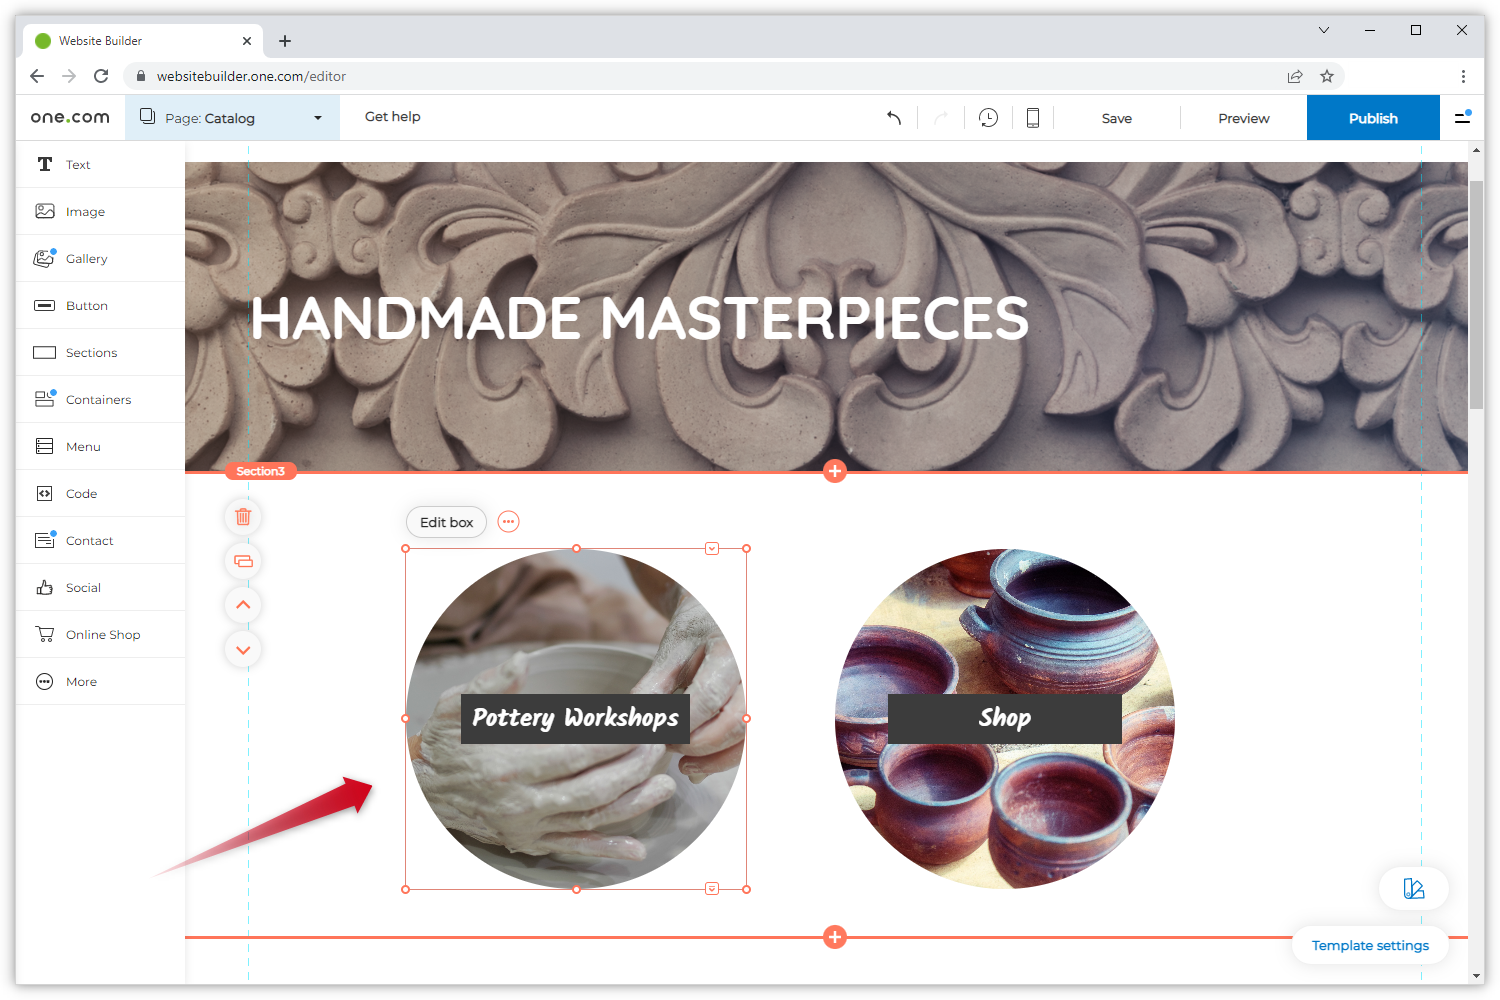
Task: Open Online Shop in the sidebar
Action: [x=102, y=635]
